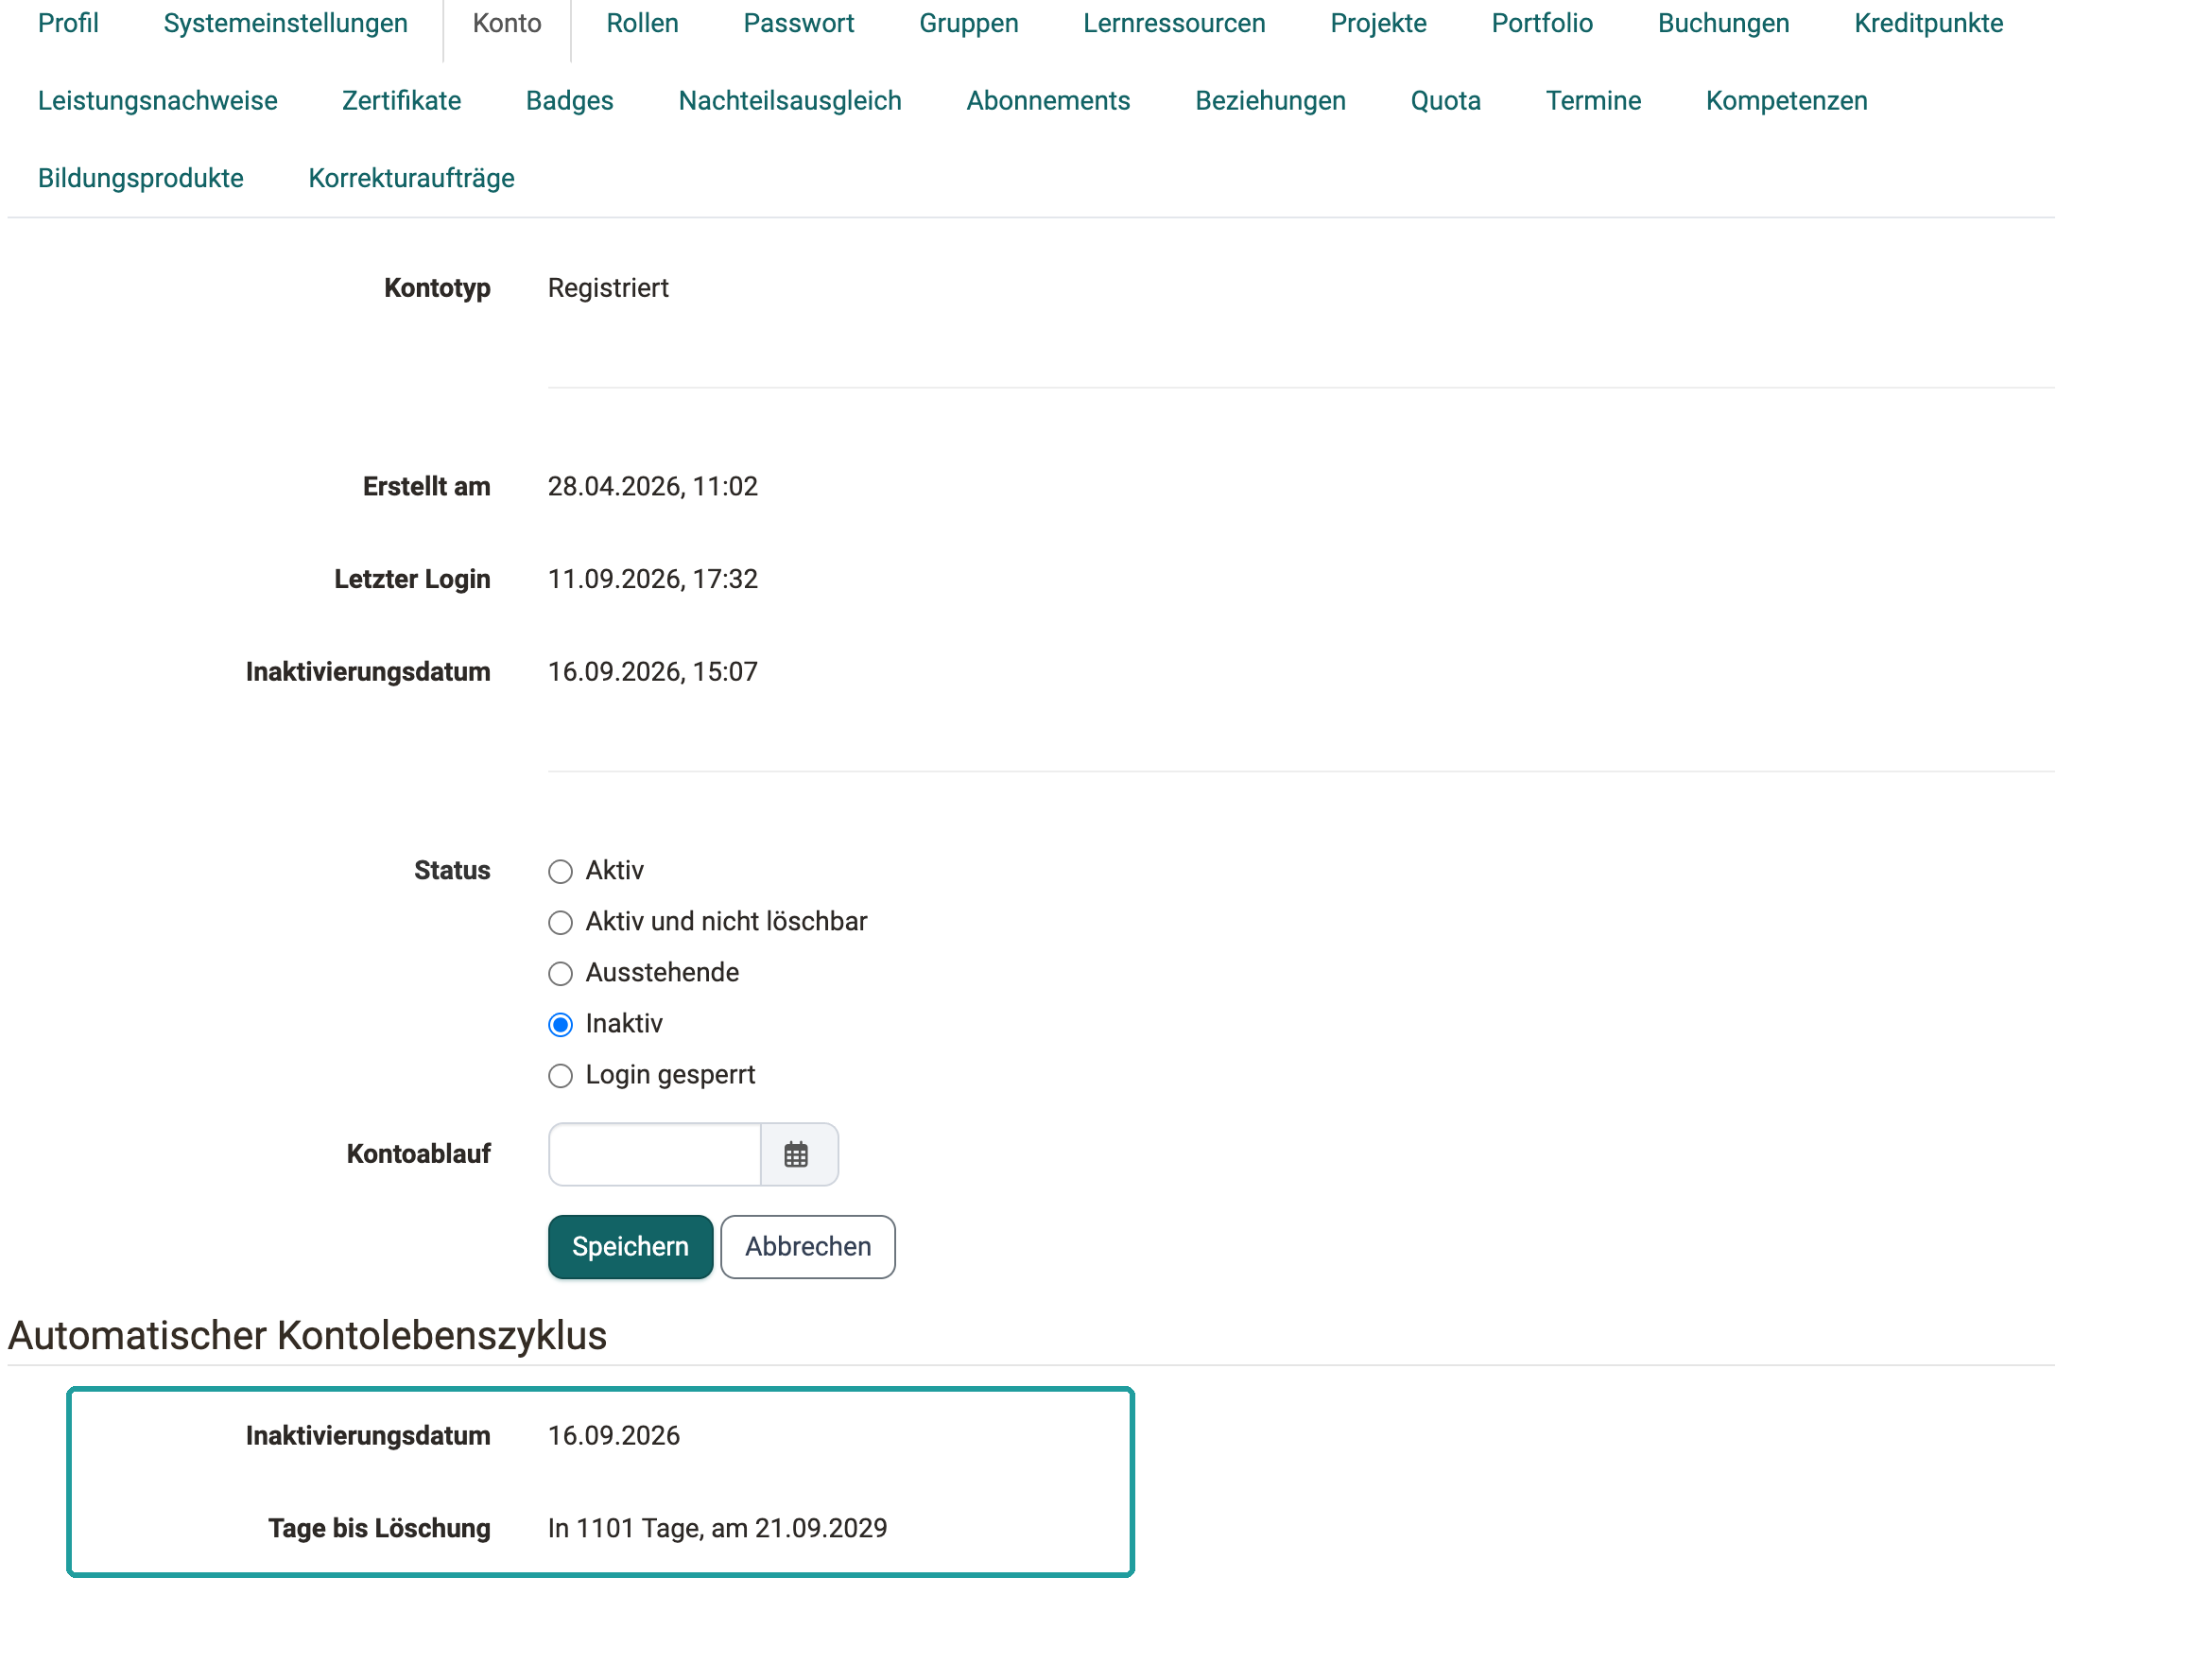The image size is (2212, 1664).
Task: Focus the Kontoablauf date input field
Action: tap(655, 1156)
